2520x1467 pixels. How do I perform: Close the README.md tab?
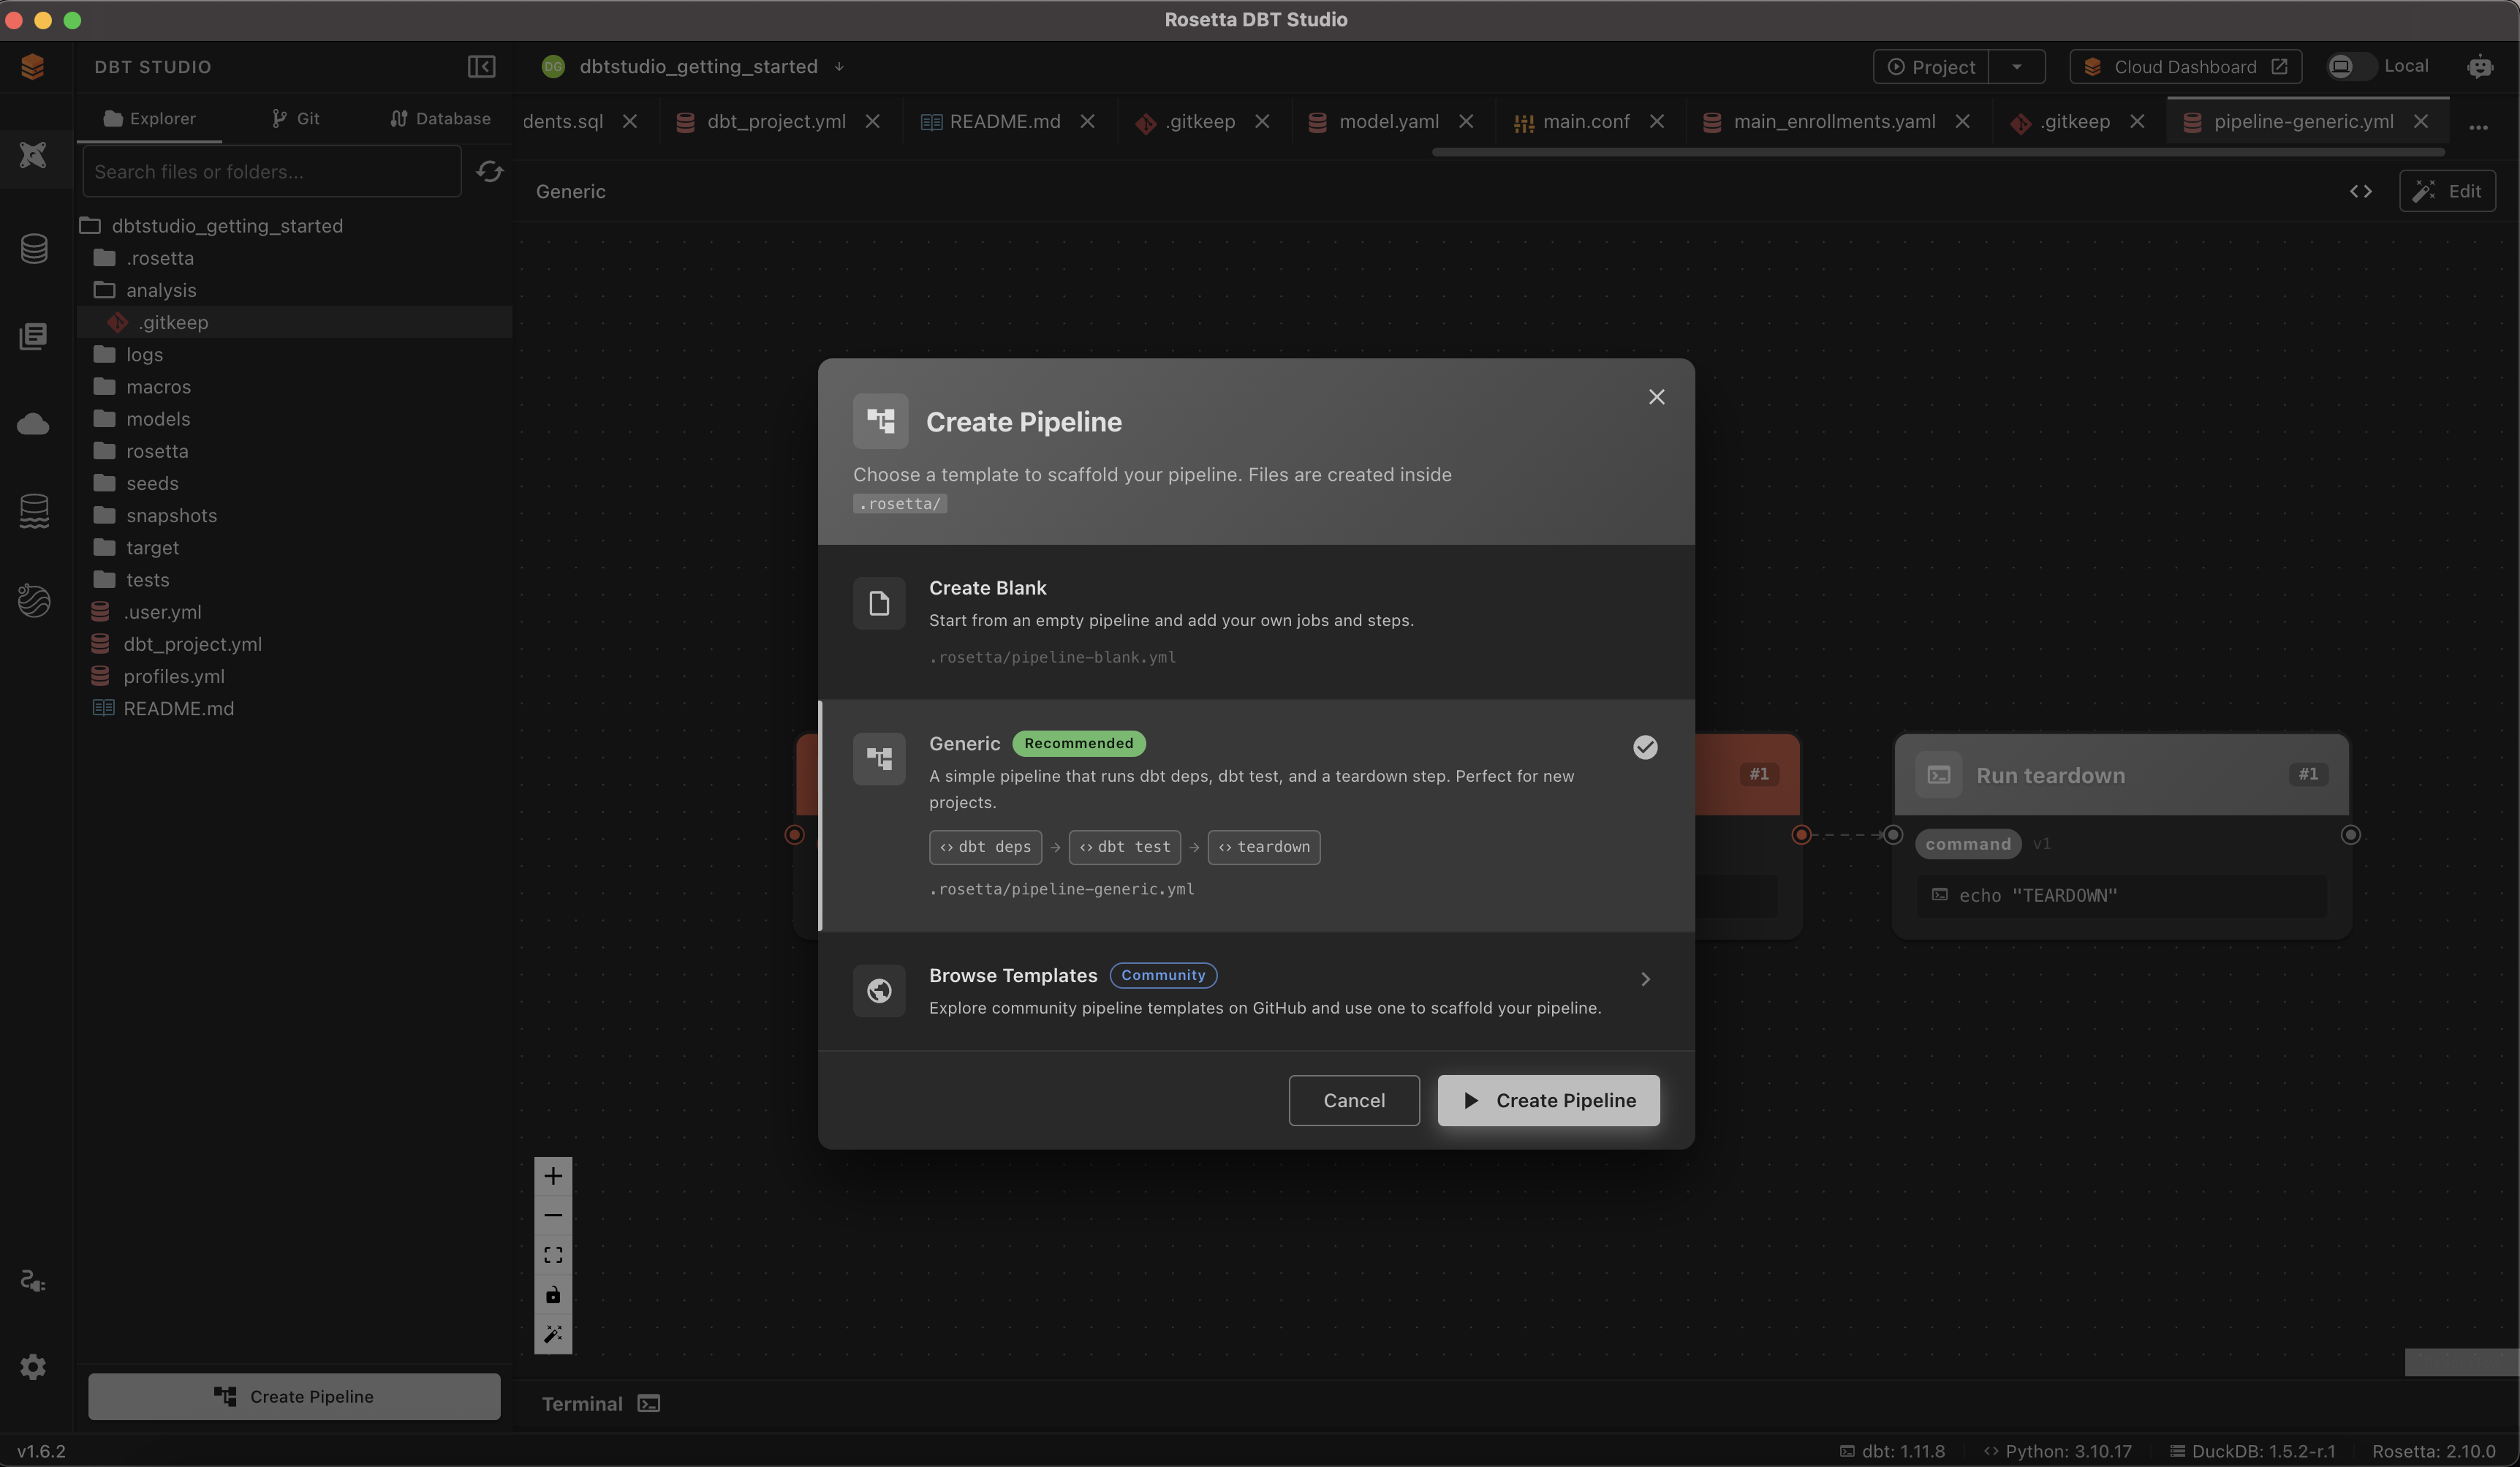point(1087,121)
